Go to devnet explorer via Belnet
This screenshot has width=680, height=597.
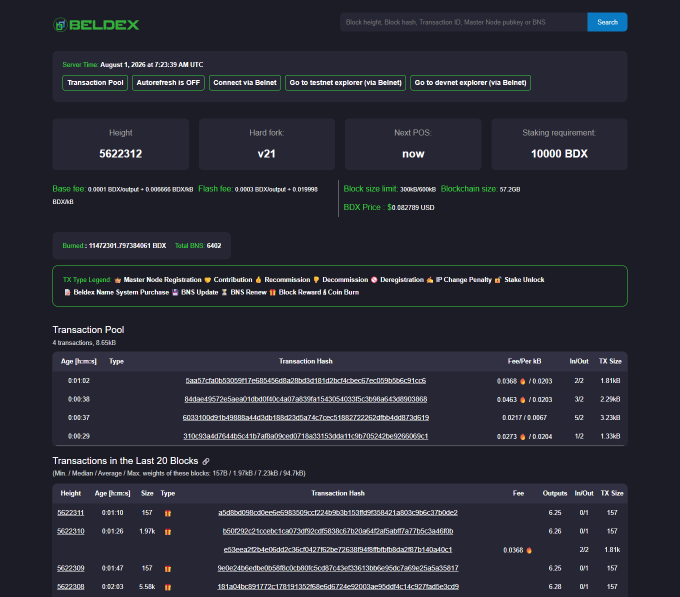pos(471,83)
